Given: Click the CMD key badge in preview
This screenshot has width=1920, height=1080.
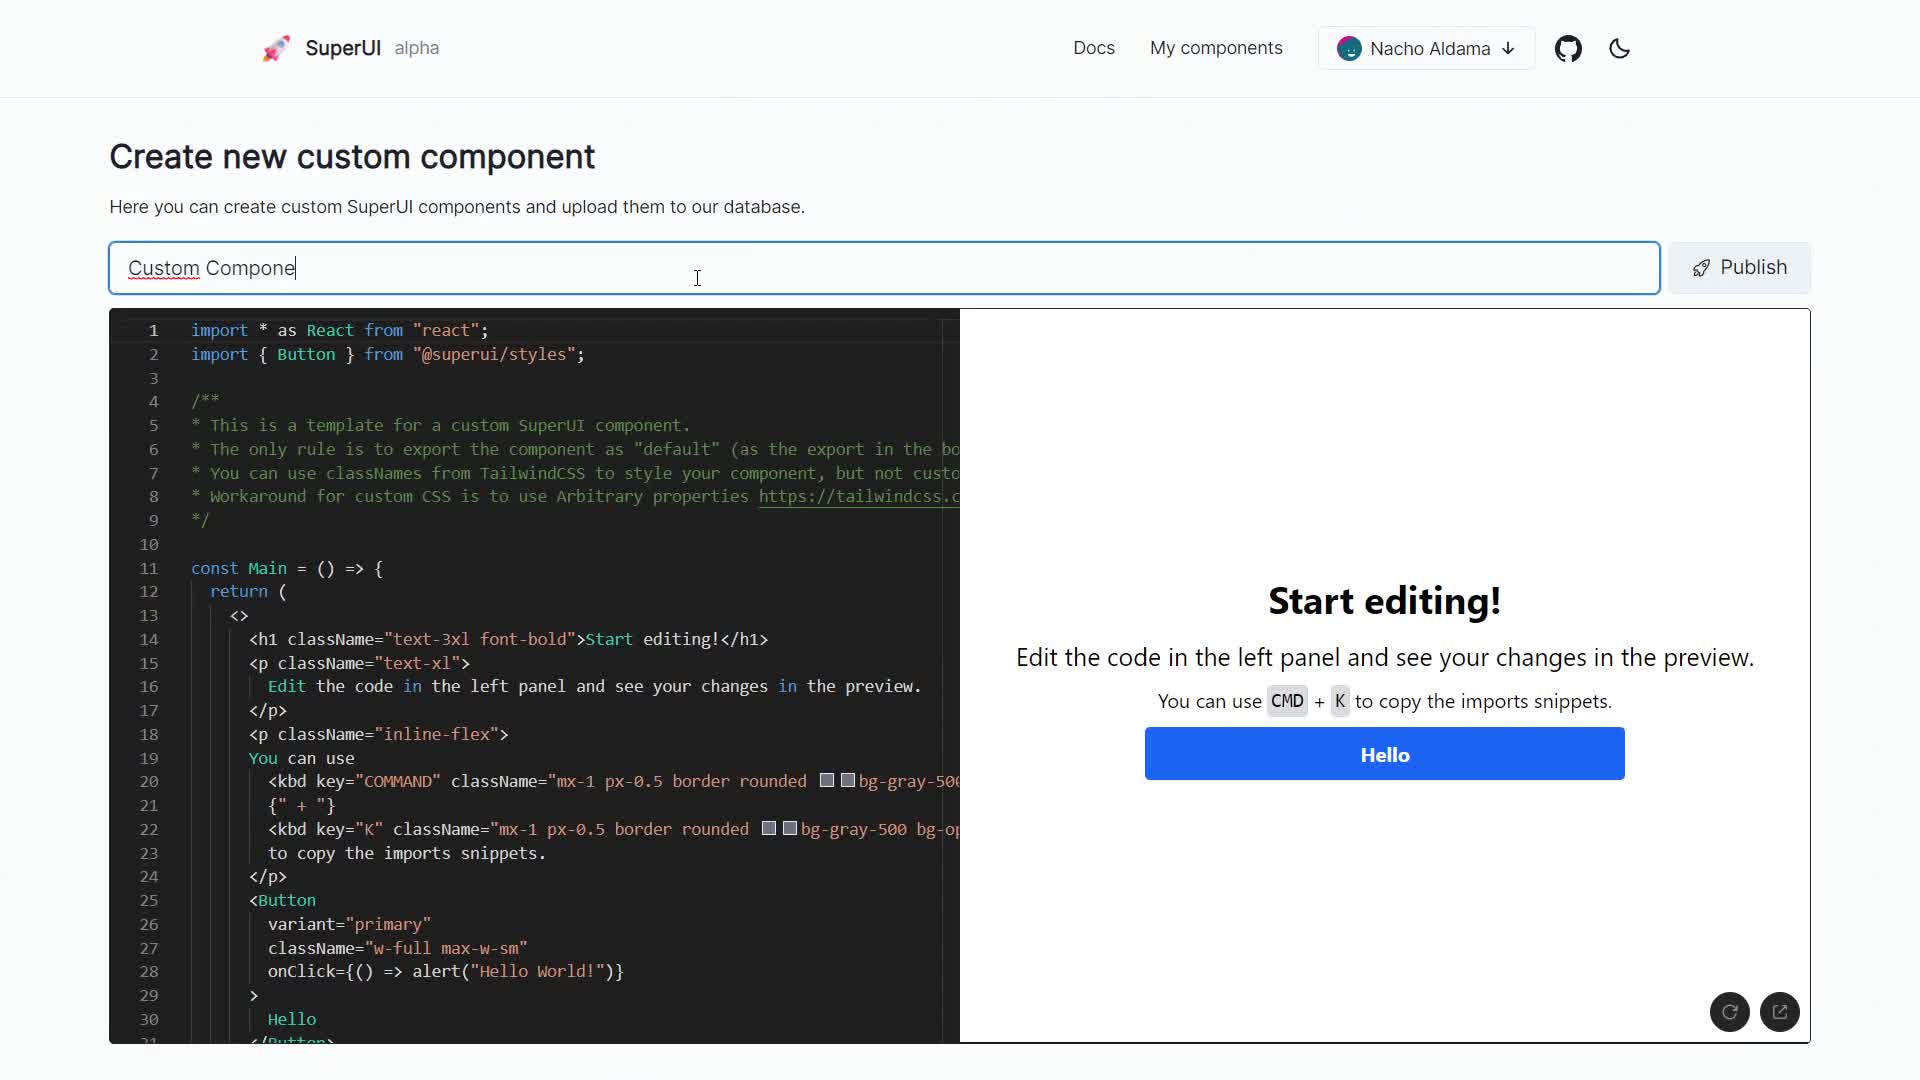Looking at the screenshot, I should coord(1286,701).
